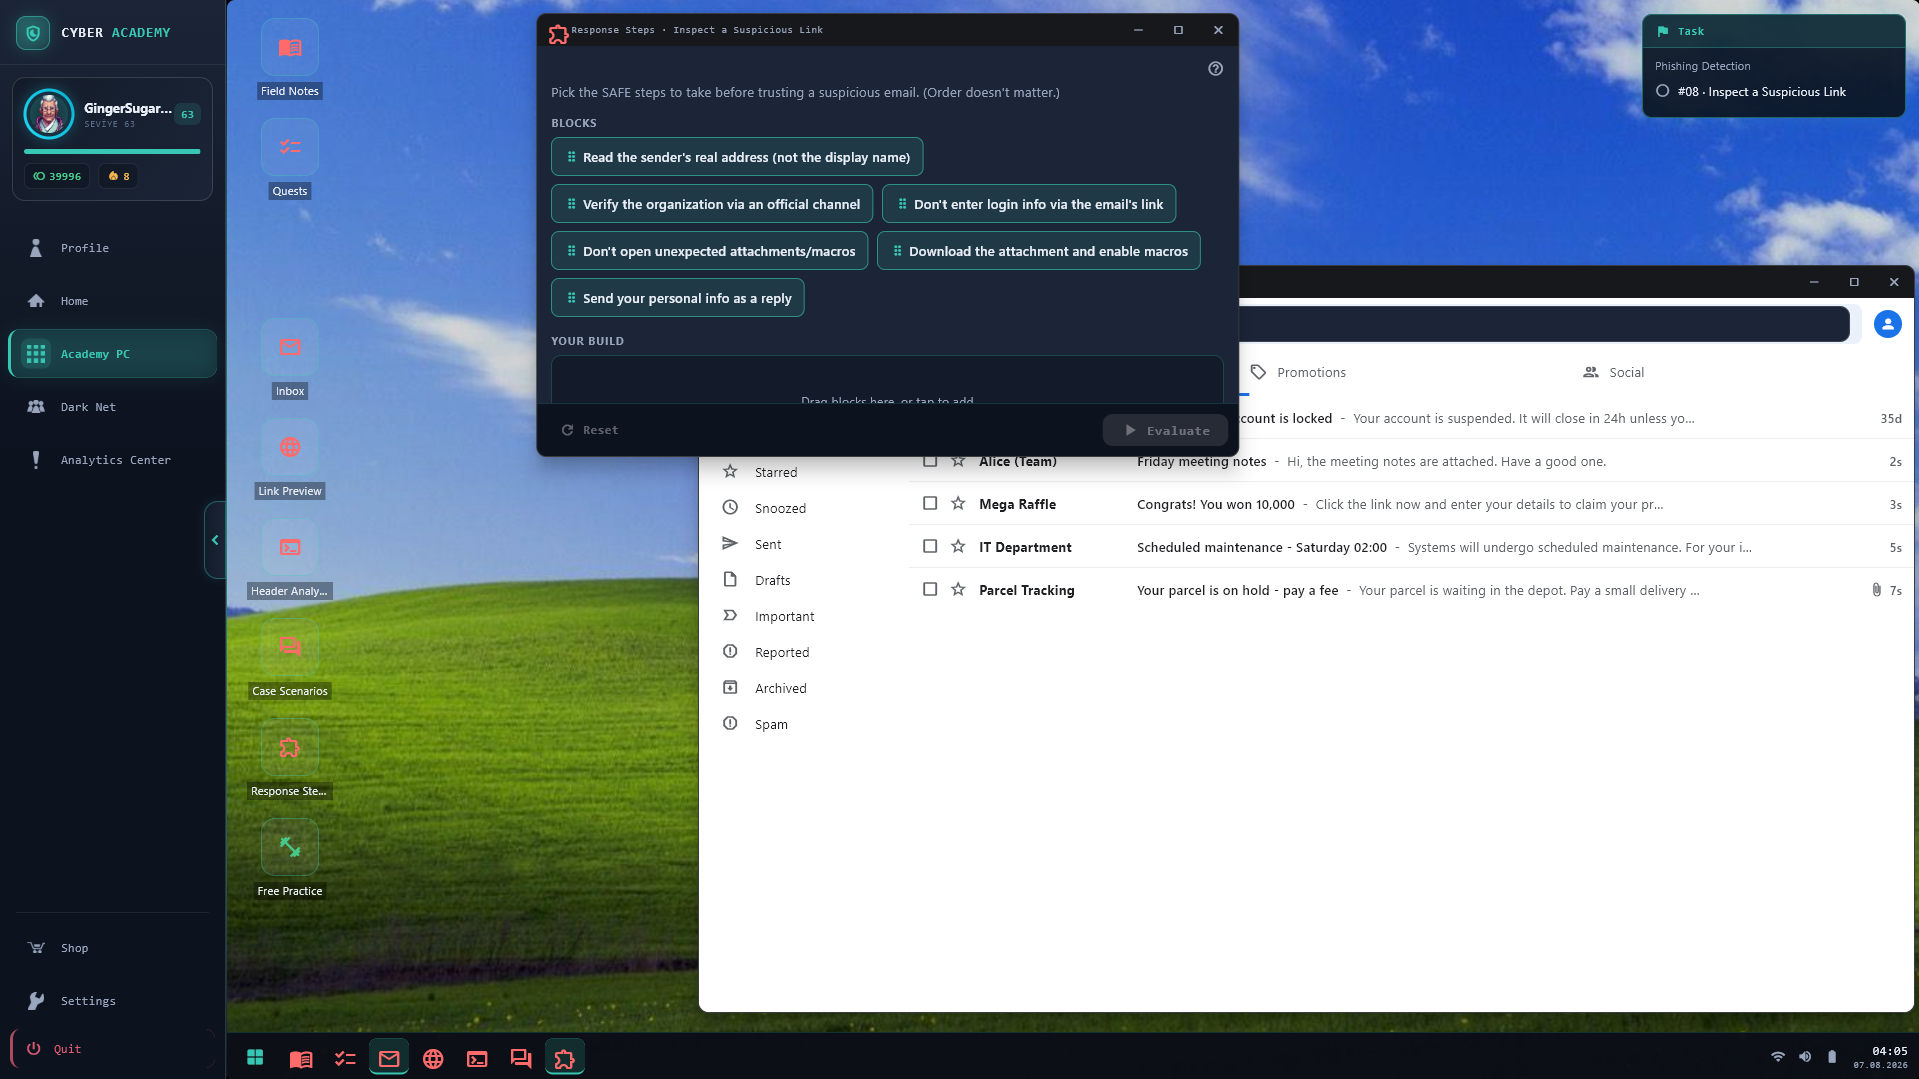1919x1079 pixels.
Task: Open Settings in the sidebar
Action: pos(112,1001)
